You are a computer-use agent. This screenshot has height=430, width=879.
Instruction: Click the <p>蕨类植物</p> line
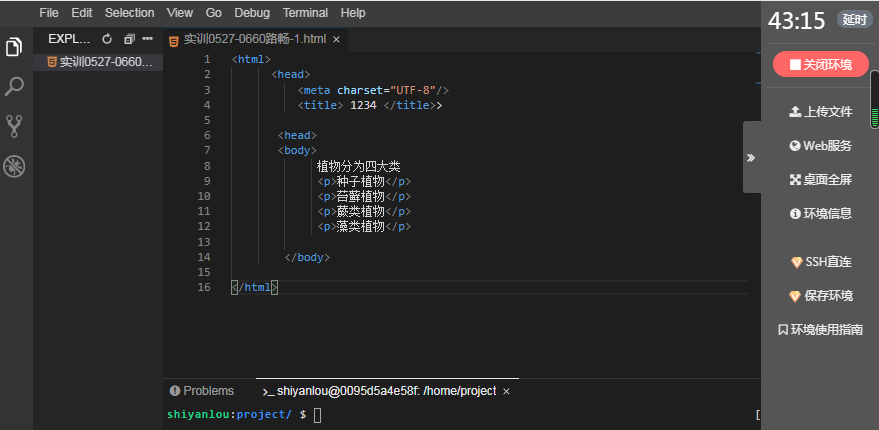[x=364, y=211]
